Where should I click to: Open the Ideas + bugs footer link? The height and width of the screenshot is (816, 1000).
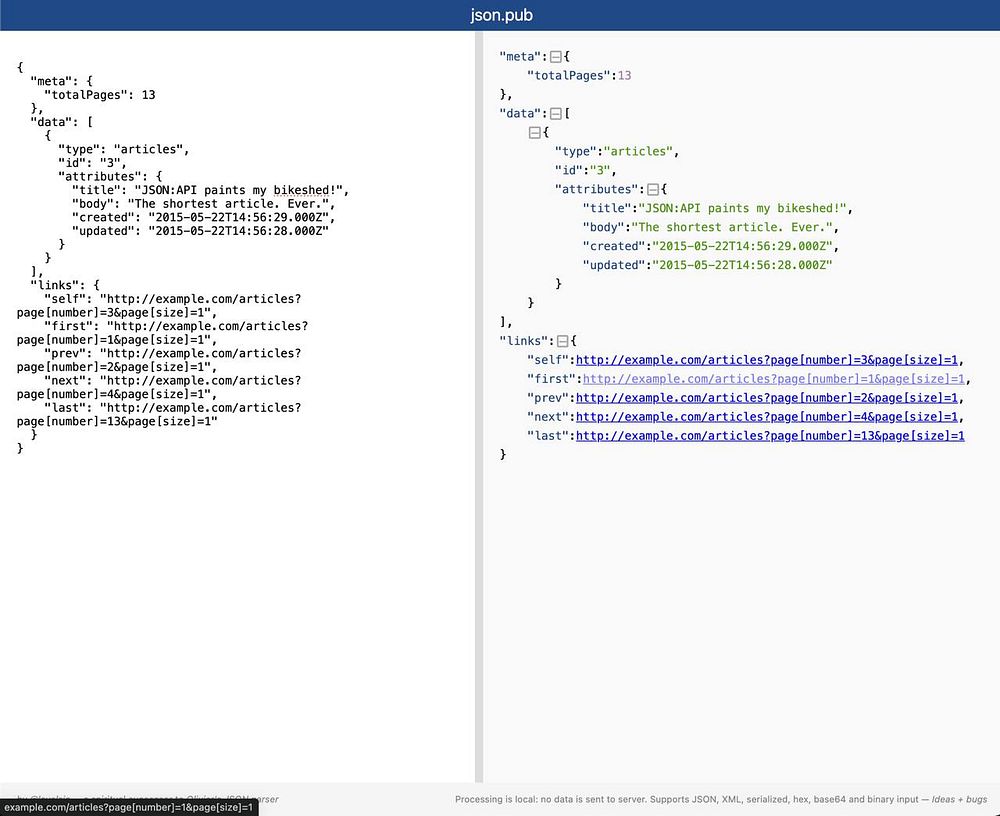click(959, 799)
